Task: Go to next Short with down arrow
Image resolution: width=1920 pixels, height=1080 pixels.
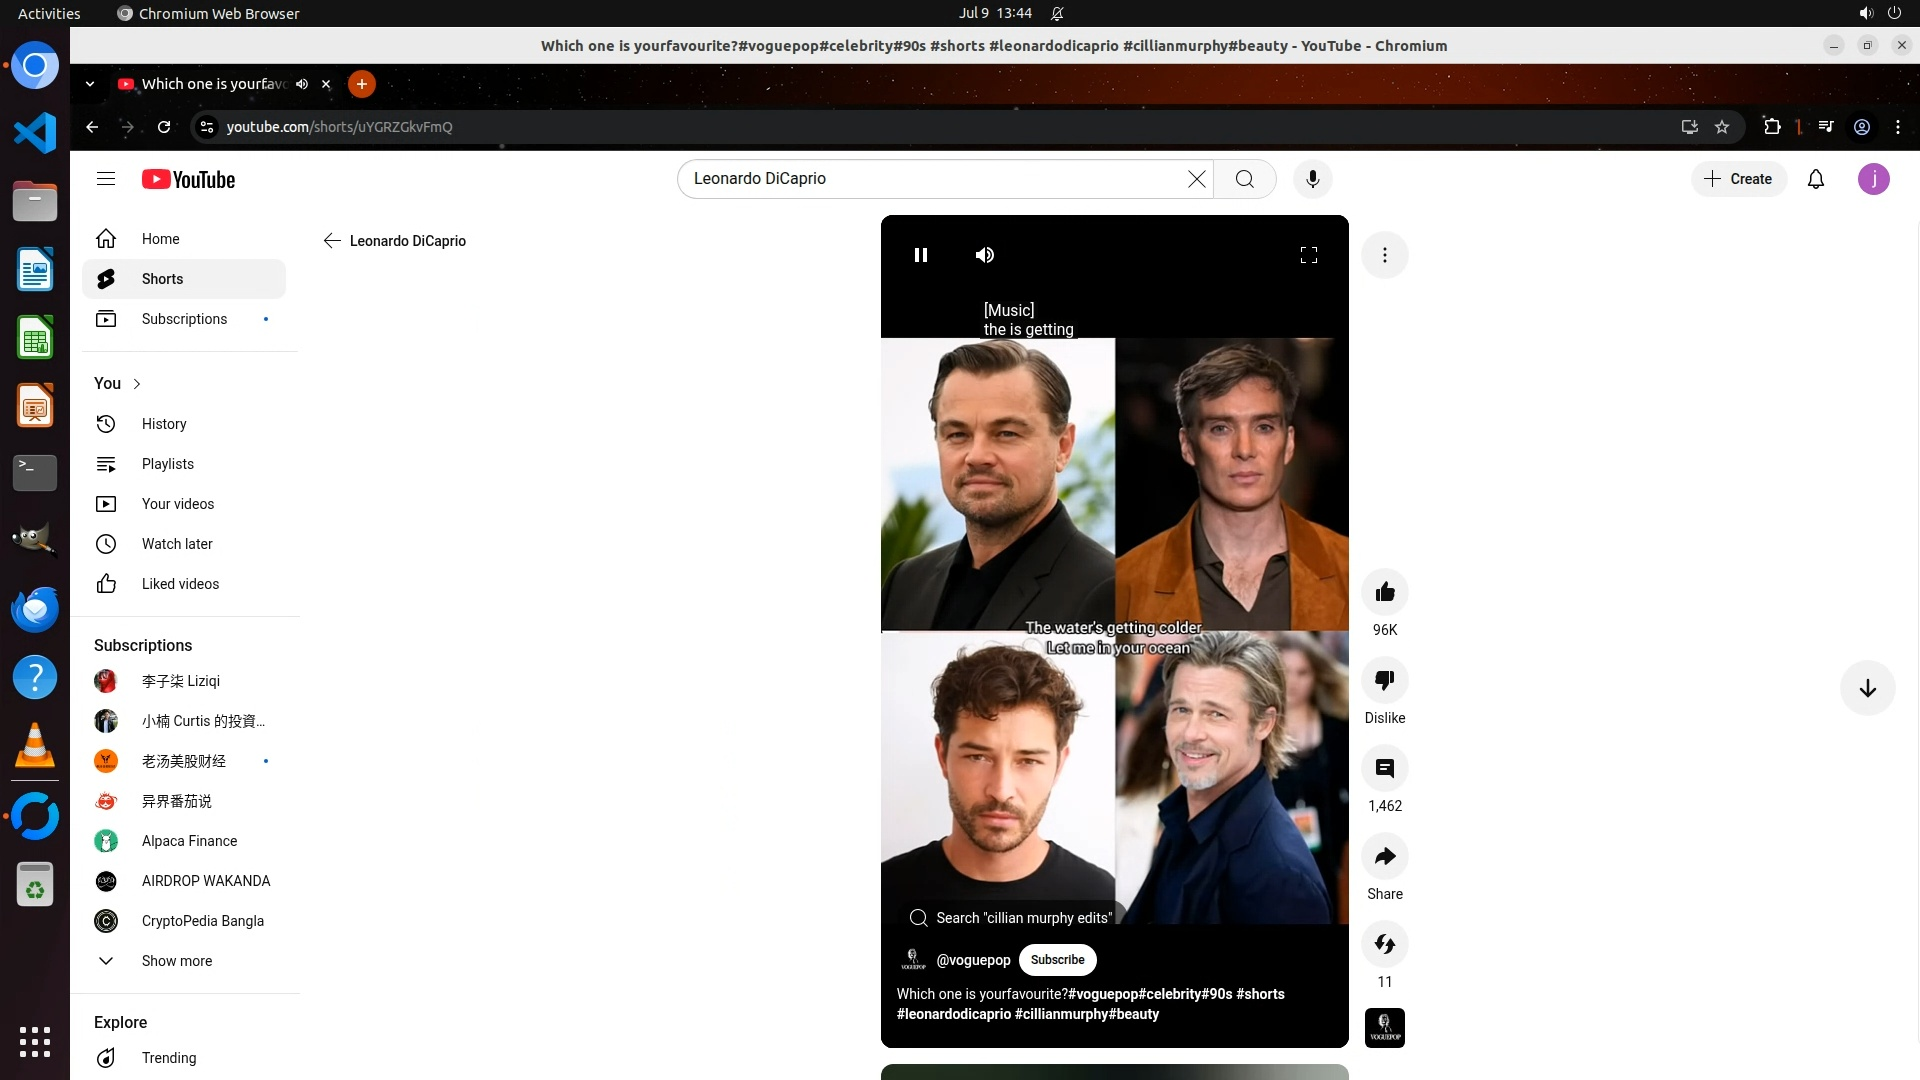Action: [x=1867, y=688]
